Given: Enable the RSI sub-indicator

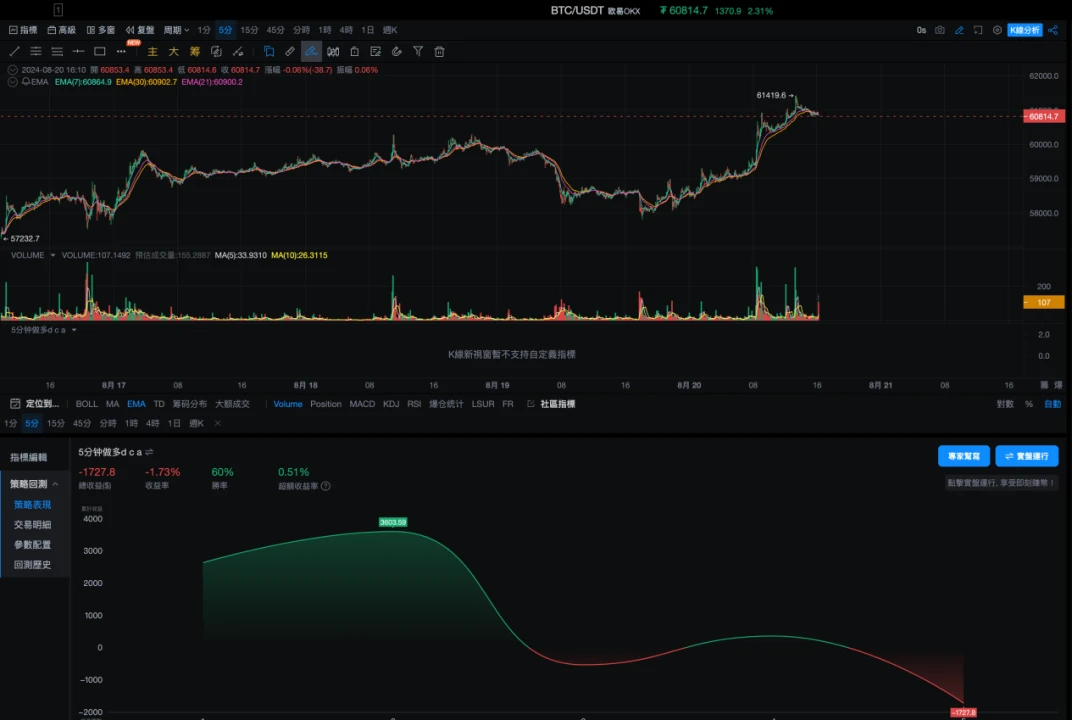Looking at the screenshot, I should coord(414,404).
